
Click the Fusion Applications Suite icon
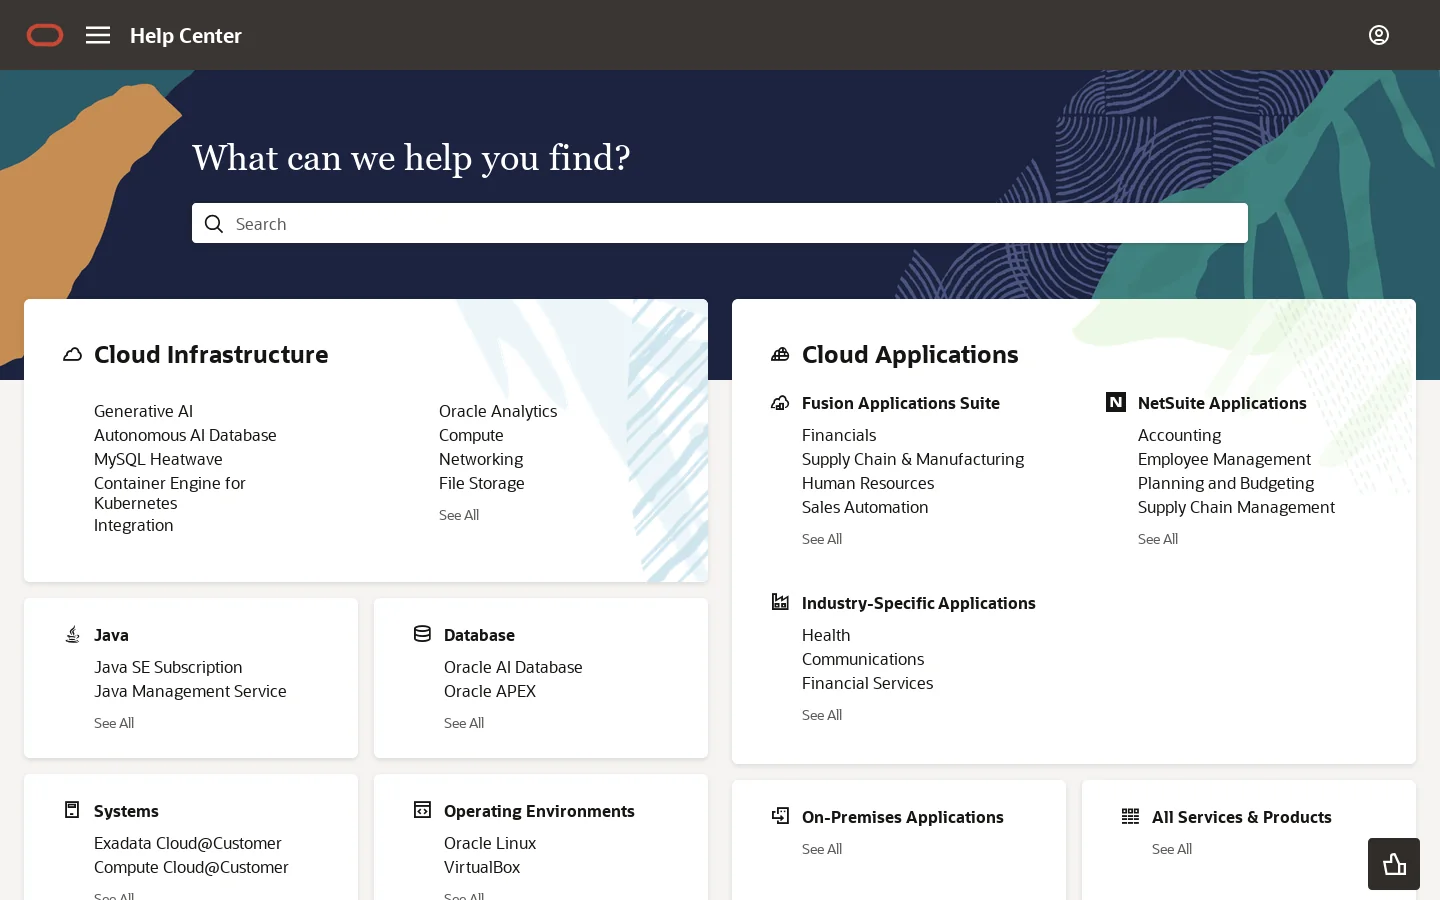click(780, 403)
